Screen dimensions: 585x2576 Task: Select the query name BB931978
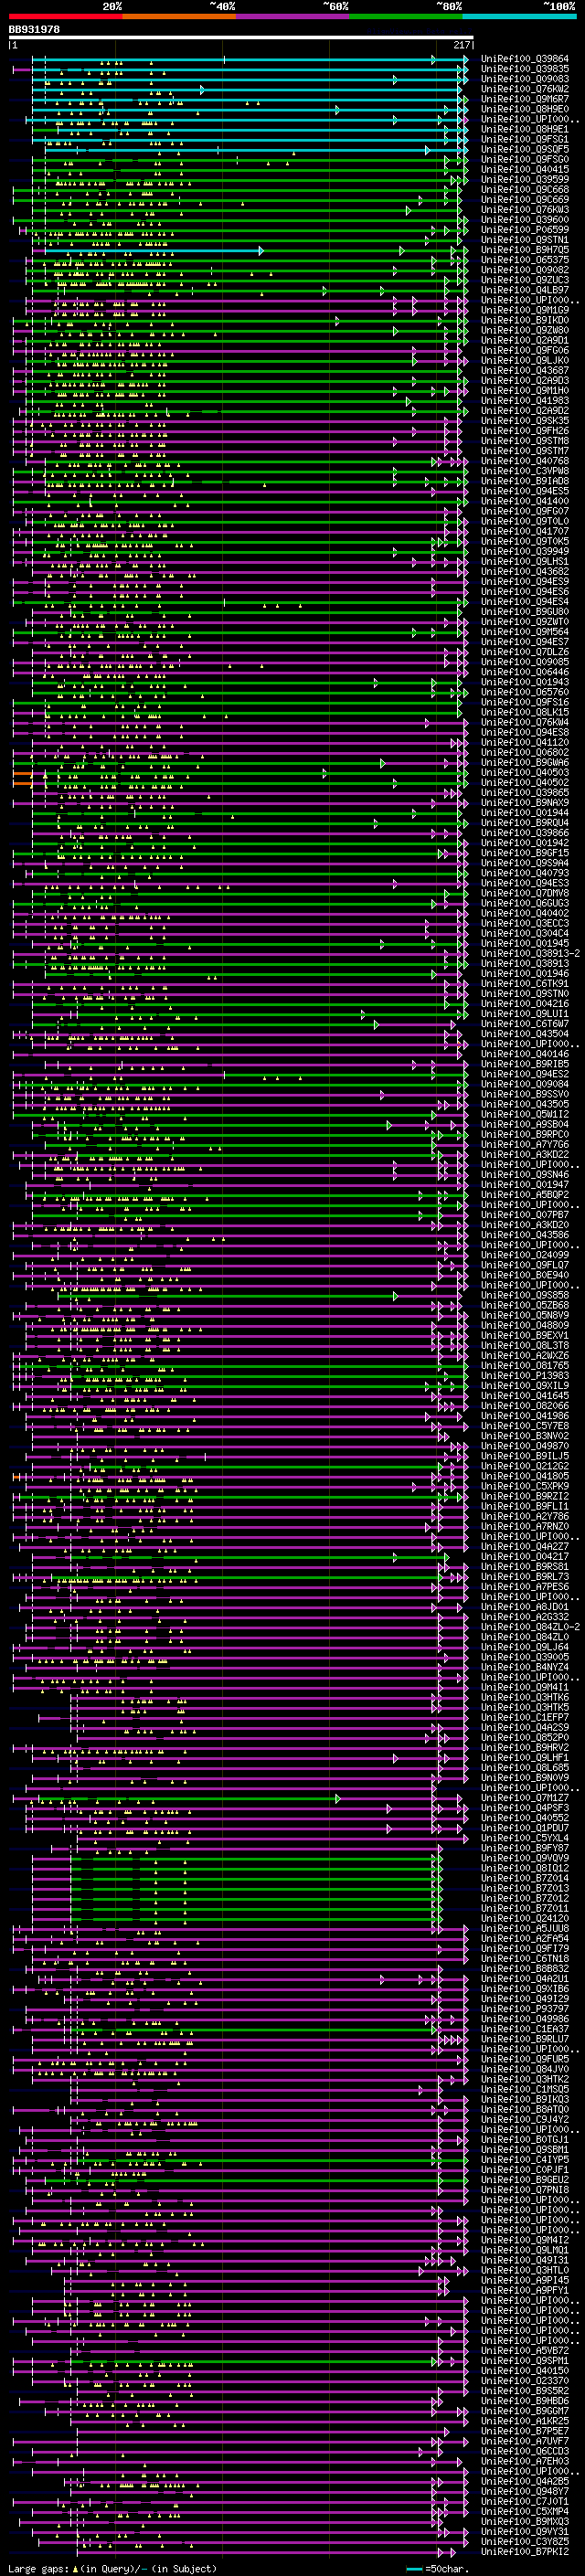(34, 30)
